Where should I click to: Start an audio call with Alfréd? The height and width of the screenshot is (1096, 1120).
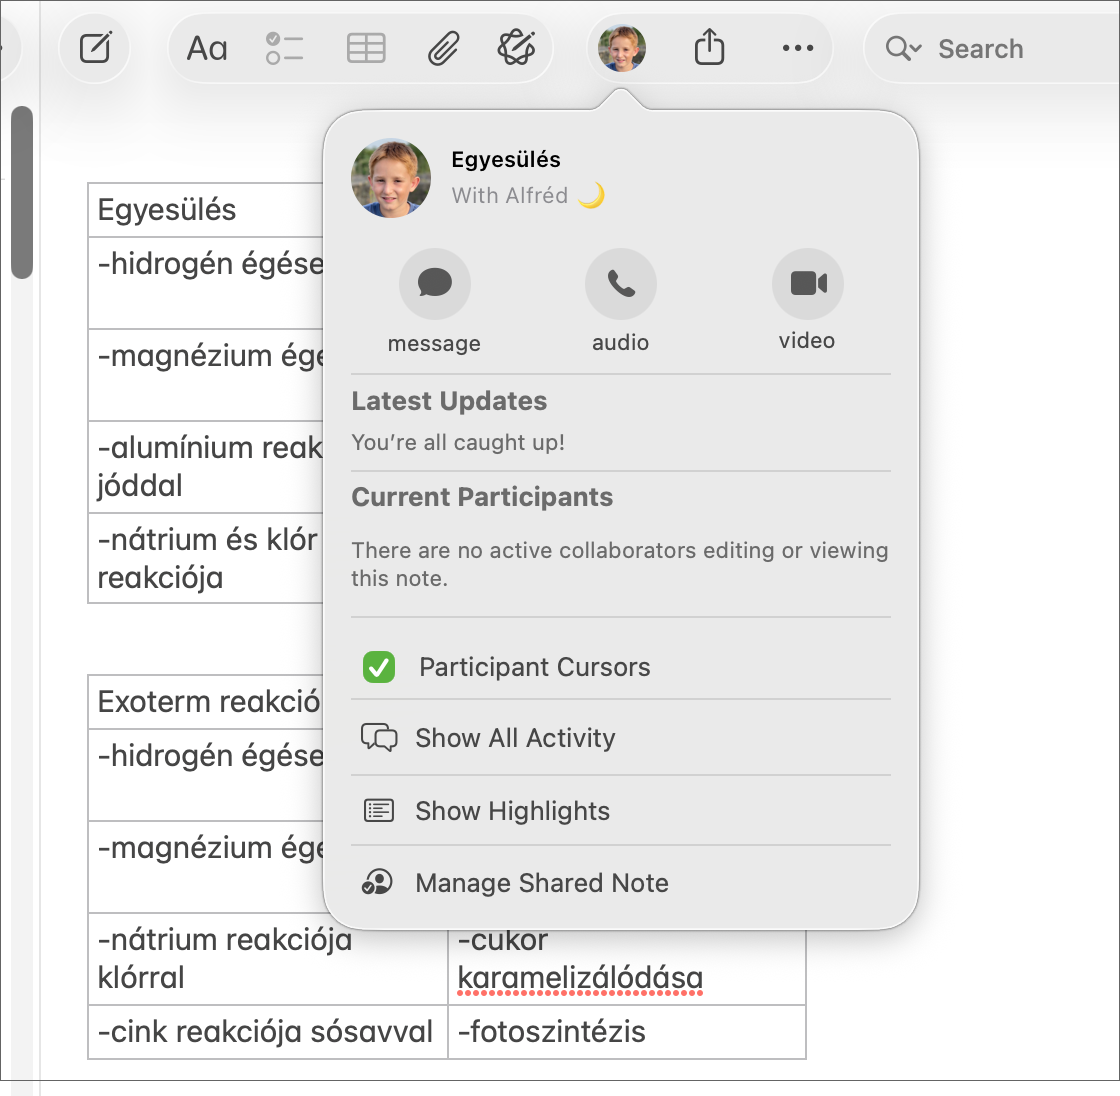point(620,284)
